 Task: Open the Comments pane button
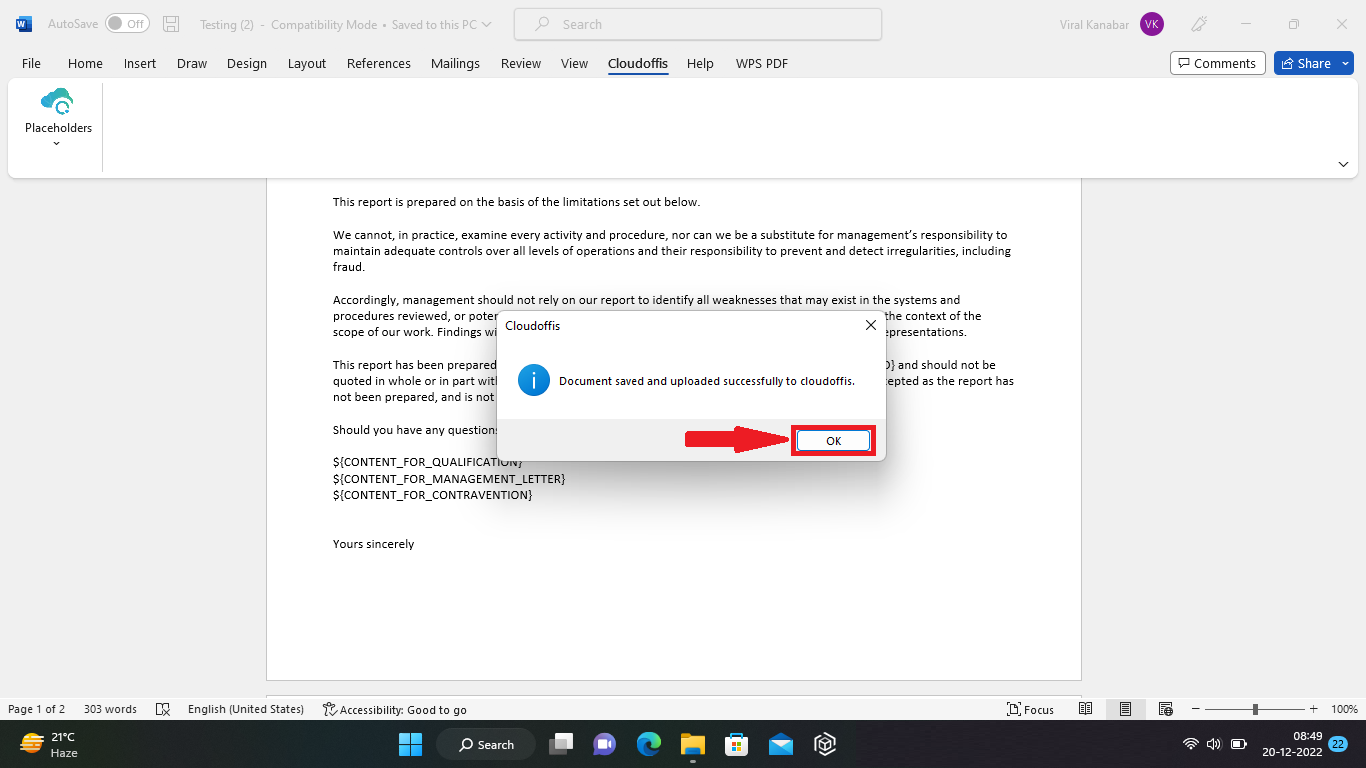1217,63
